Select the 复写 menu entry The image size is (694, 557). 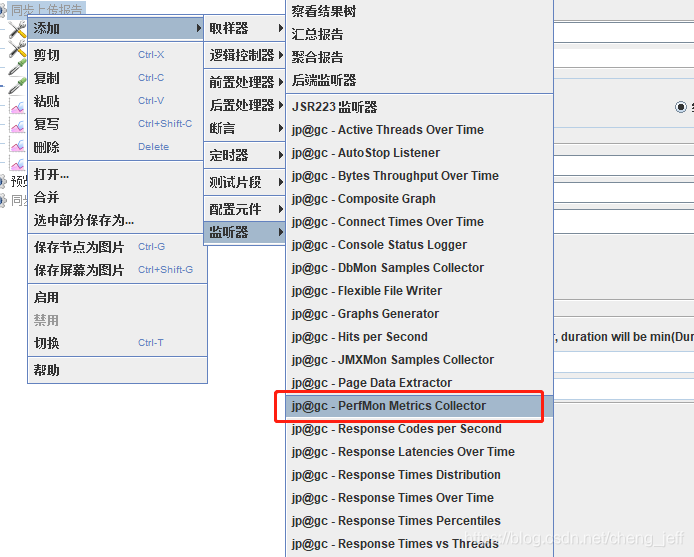click(116, 124)
